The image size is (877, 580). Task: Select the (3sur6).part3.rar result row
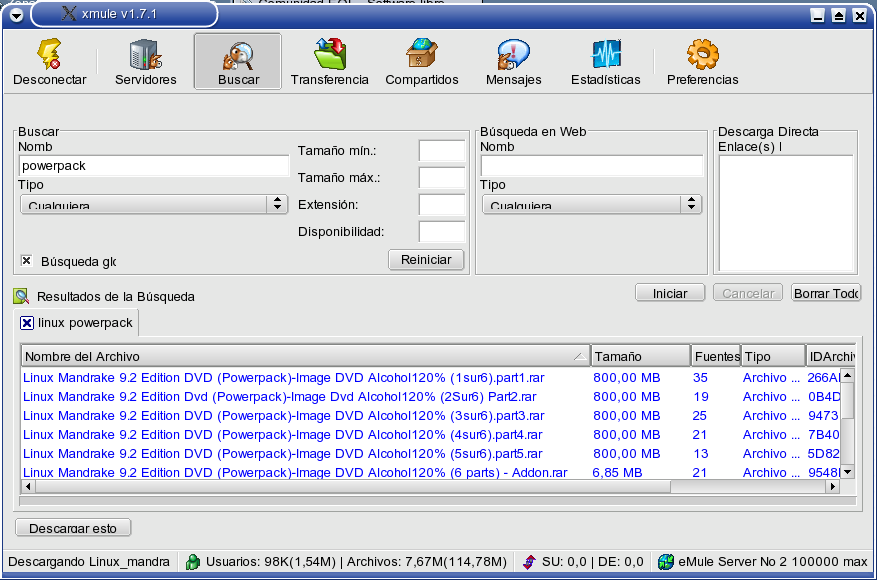click(431, 416)
